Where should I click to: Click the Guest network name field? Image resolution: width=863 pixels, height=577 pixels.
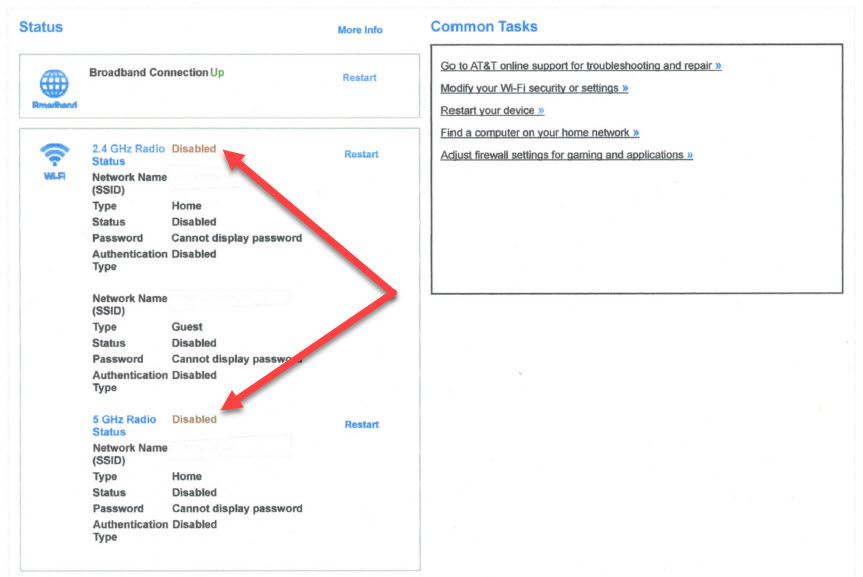pos(230,298)
